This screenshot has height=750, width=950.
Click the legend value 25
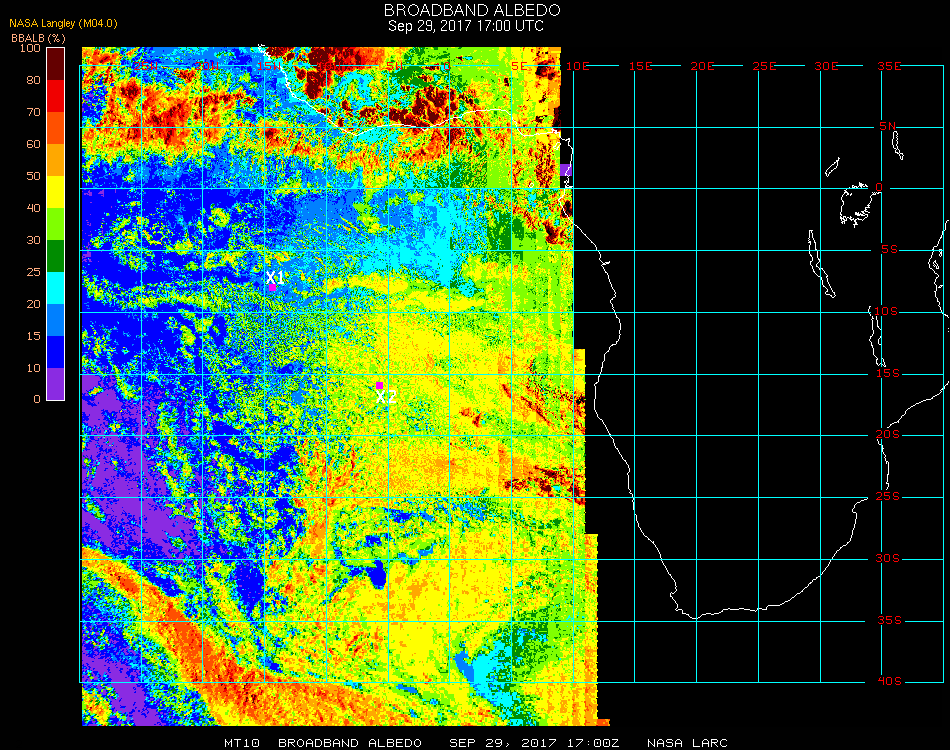point(33,272)
